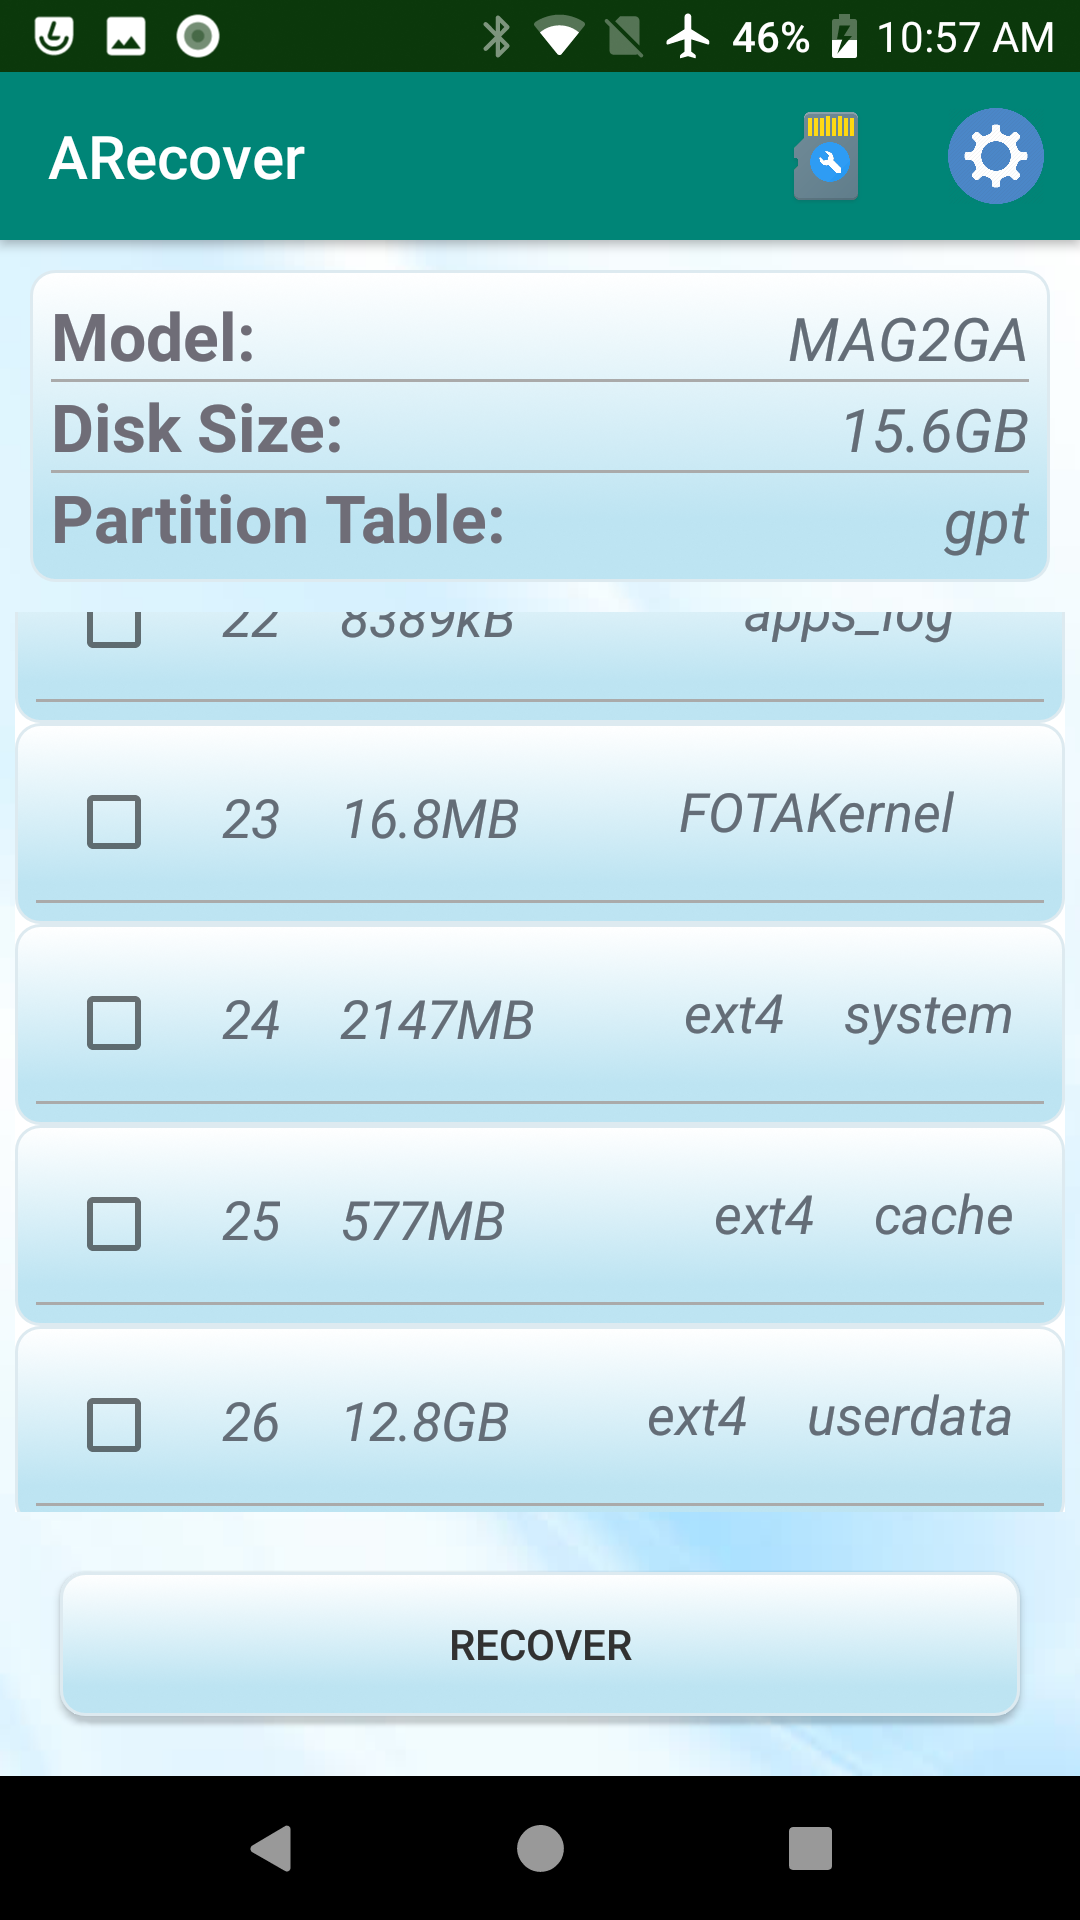The width and height of the screenshot is (1080, 1920).
Task: Select the userdata 12.8GB partition row
Action: (x=540, y=1421)
